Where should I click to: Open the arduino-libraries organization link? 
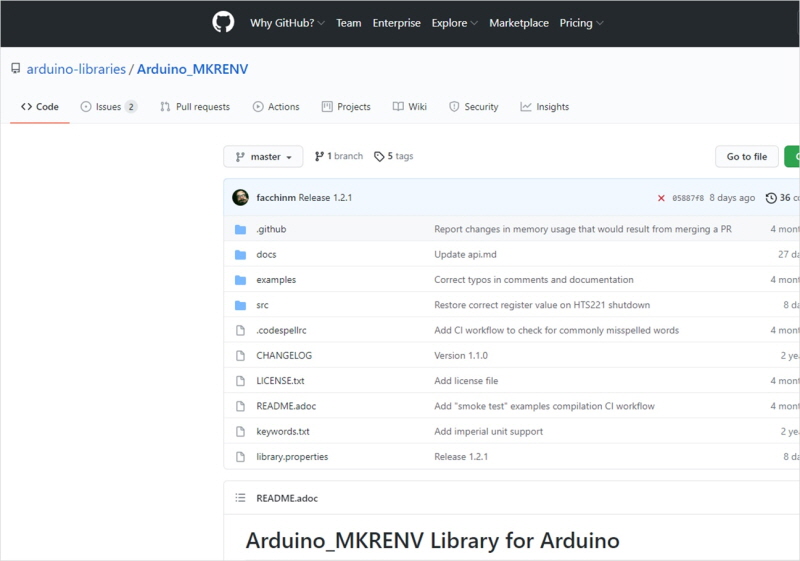(76, 69)
